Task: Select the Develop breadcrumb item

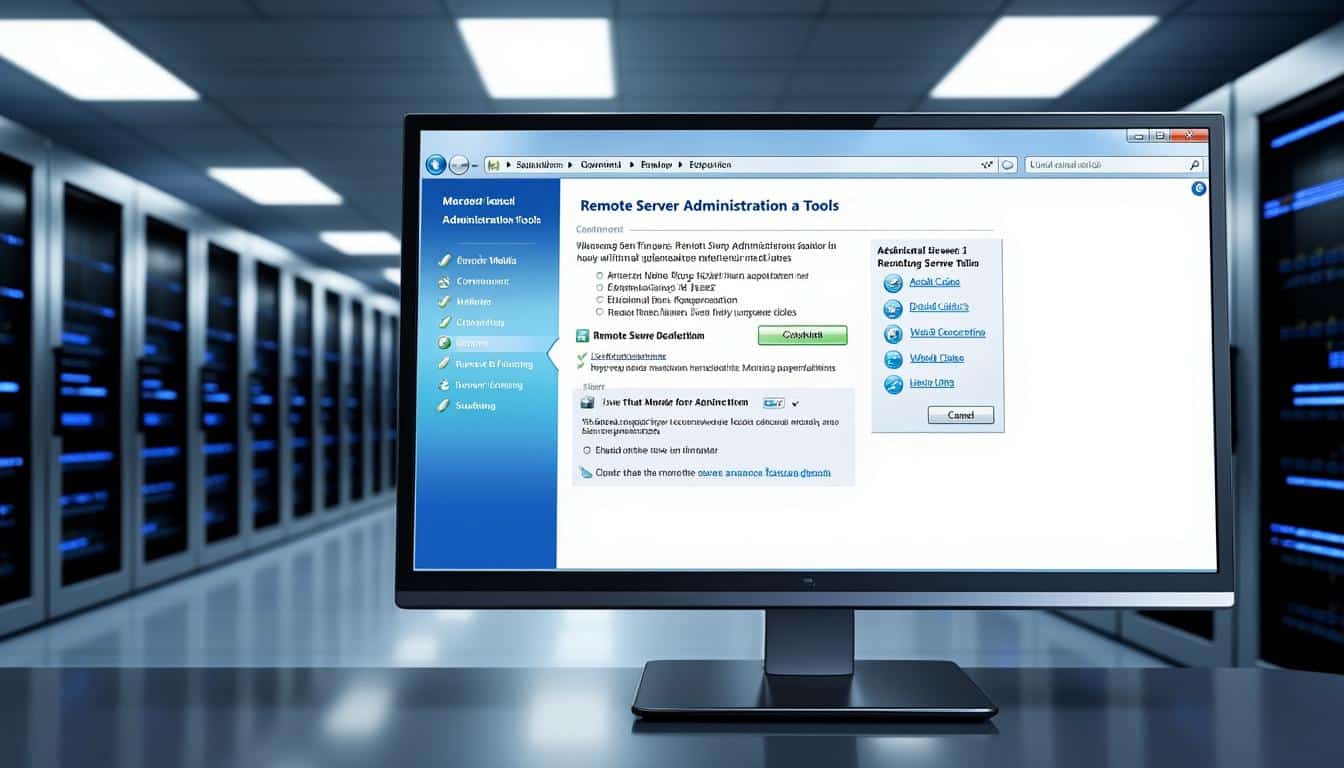Action: [x=657, y=164]
